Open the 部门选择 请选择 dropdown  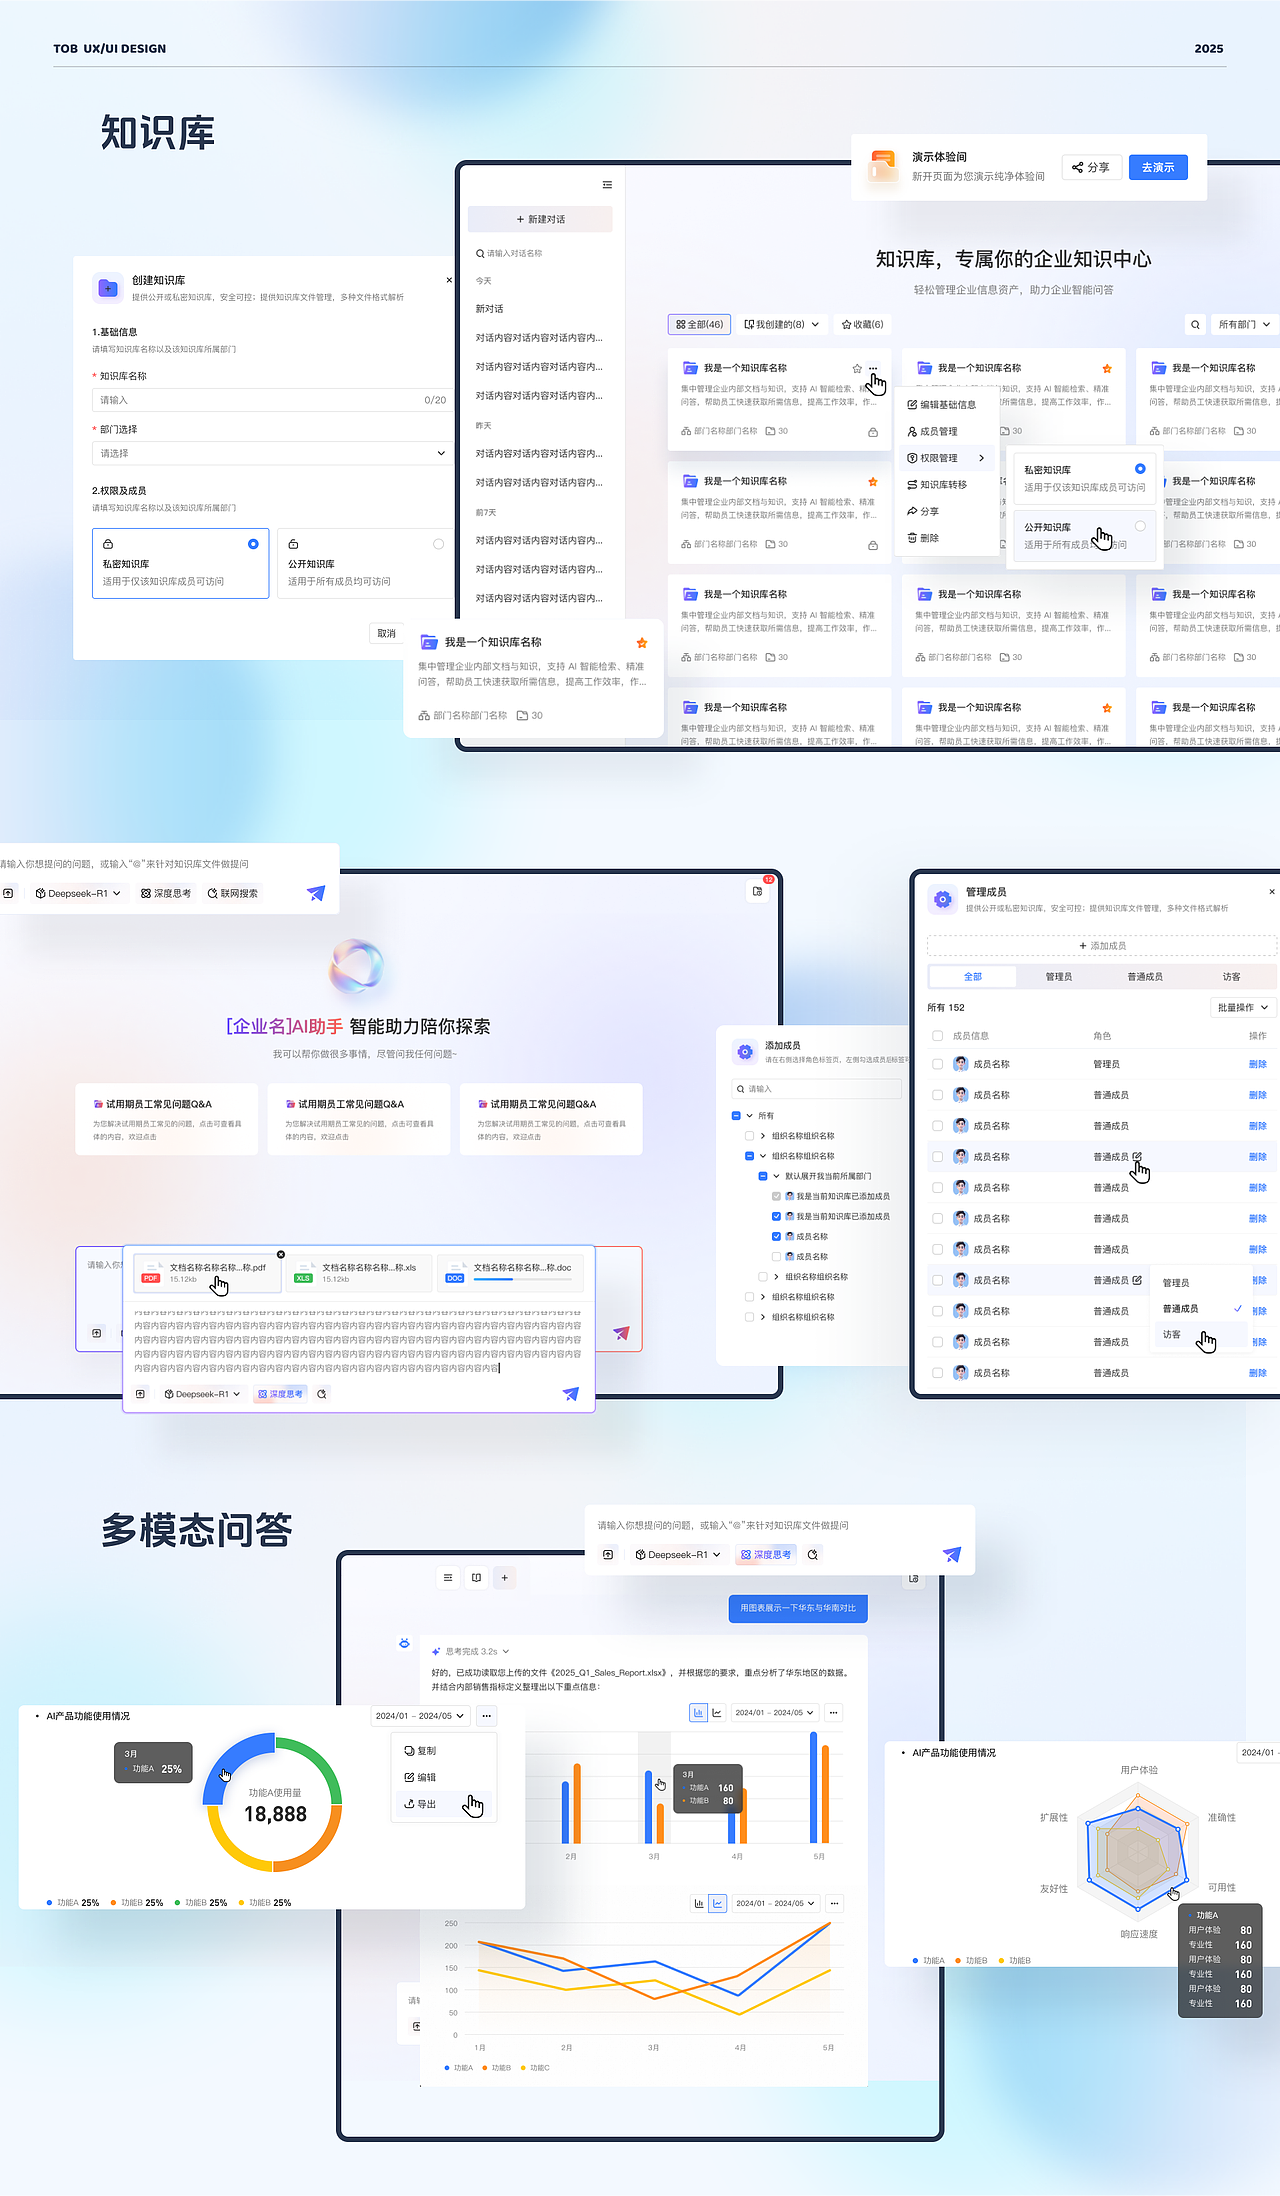coord(271,453)
